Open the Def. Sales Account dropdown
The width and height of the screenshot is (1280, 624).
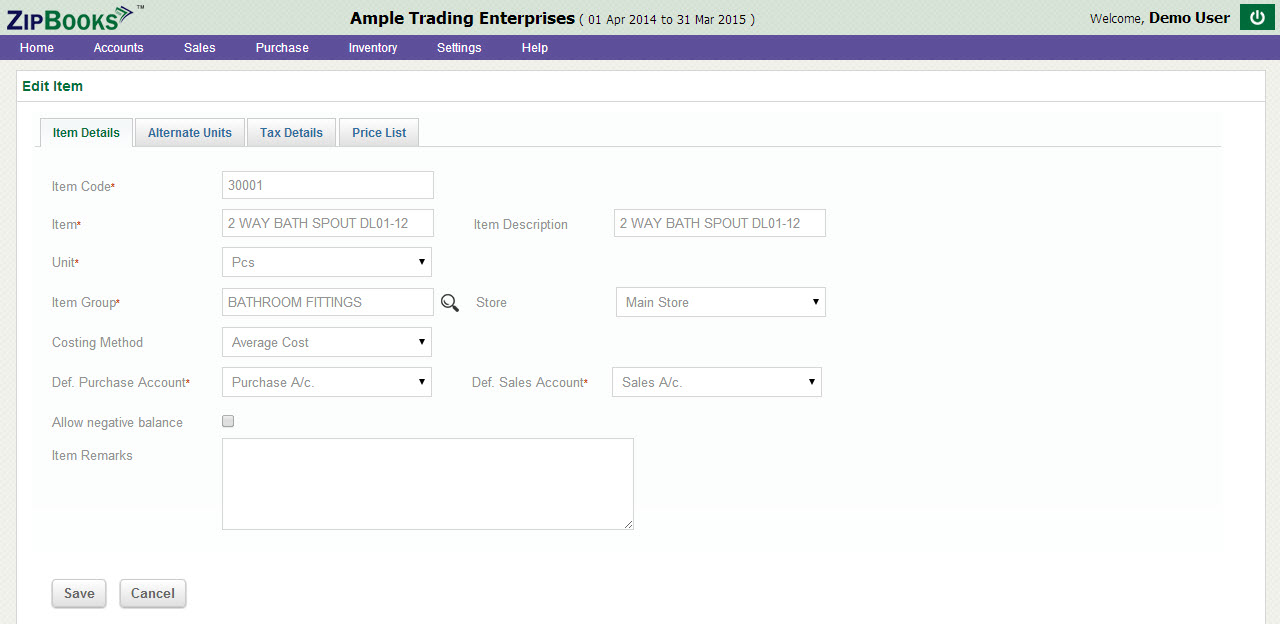pos(716,383)
